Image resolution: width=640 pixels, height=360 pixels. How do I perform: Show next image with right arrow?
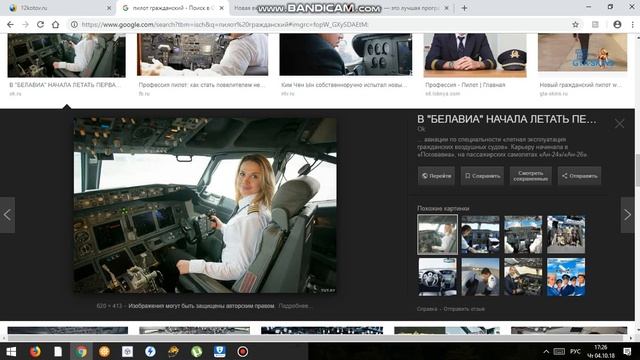627,215
